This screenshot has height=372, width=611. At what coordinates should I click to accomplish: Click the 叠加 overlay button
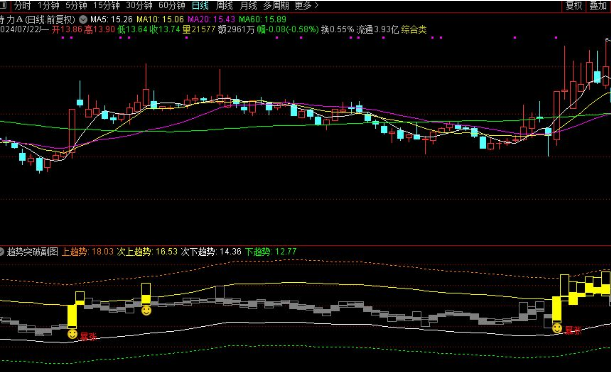(x=598, y=5)
